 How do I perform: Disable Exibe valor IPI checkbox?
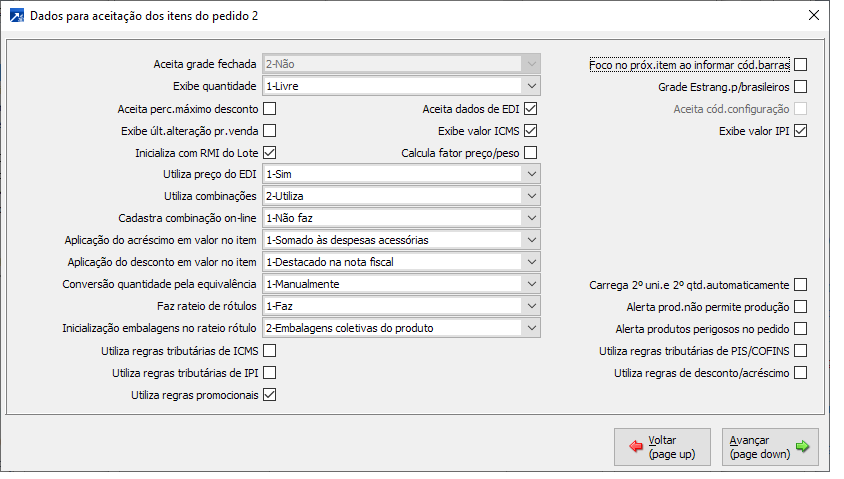(x=800, y=131)
